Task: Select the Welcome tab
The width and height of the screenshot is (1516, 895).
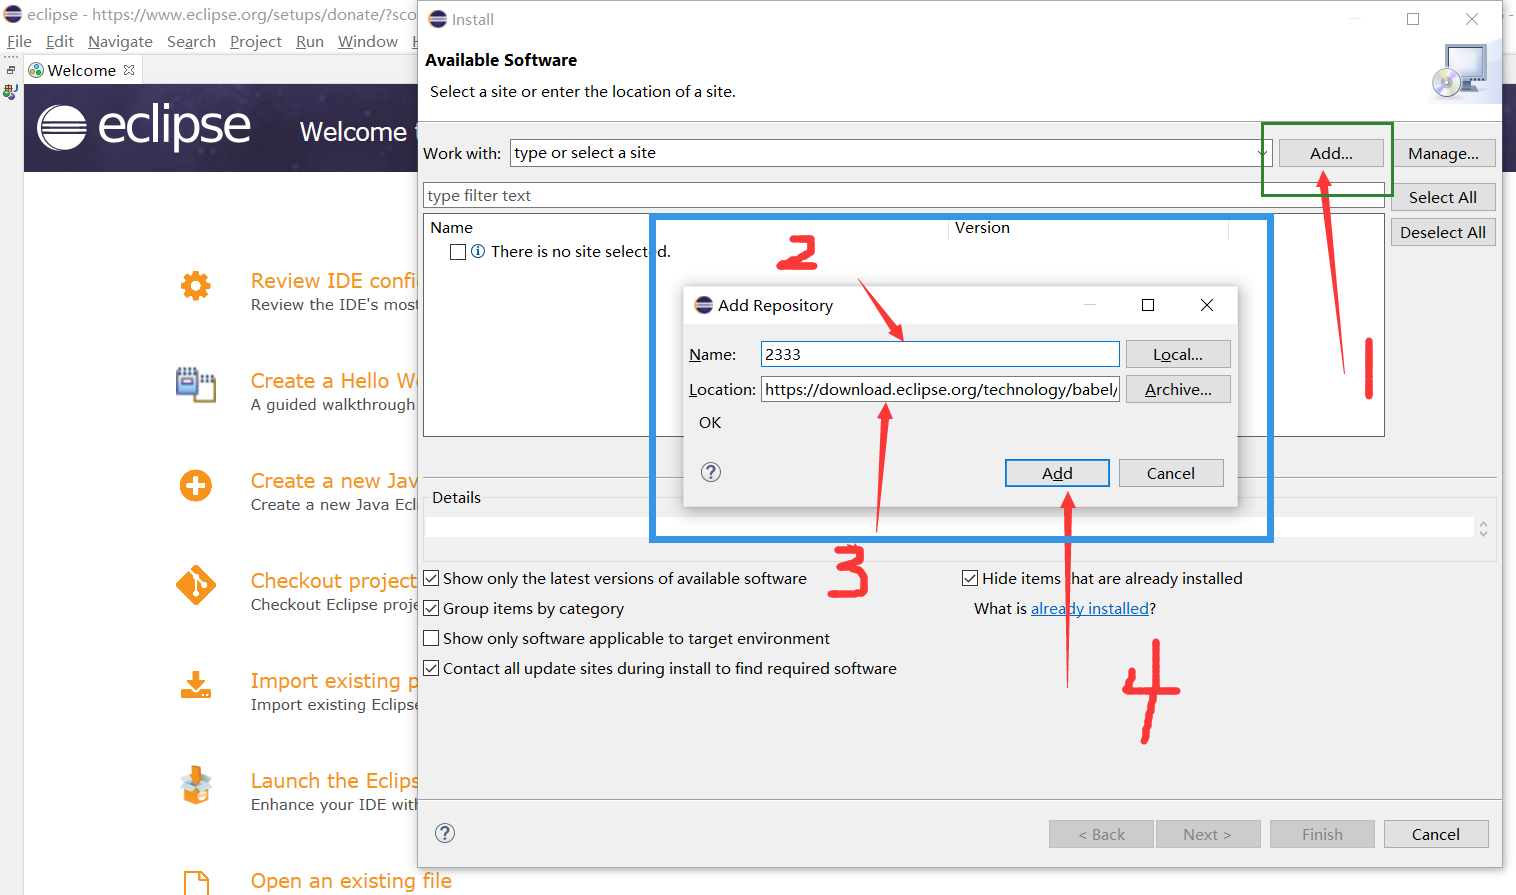Action: coord(81,70)
